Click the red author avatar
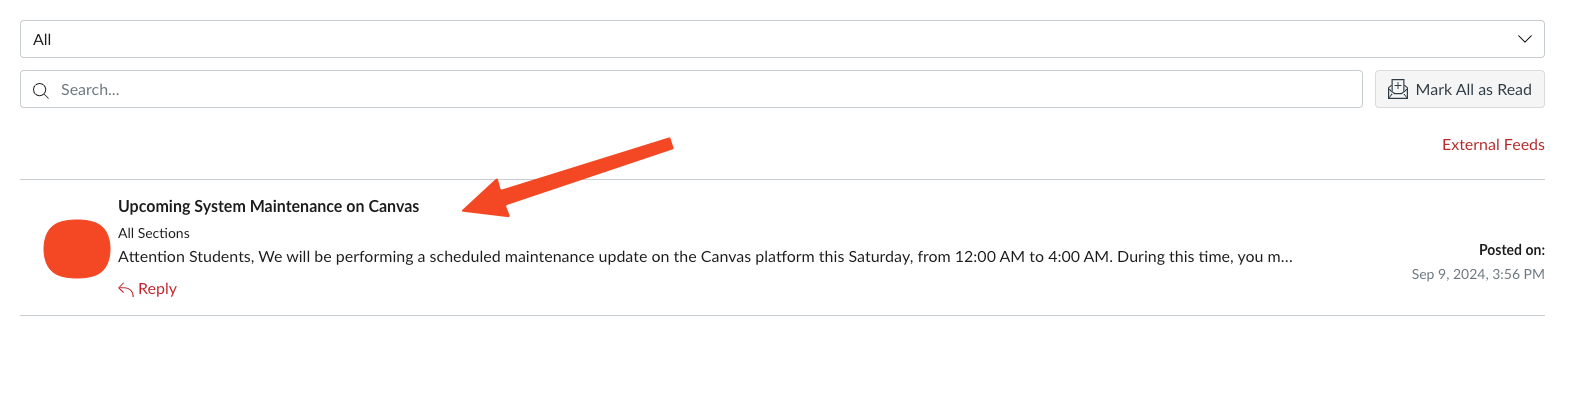Screen dimensions: 1575x412 tap(77, 249)
